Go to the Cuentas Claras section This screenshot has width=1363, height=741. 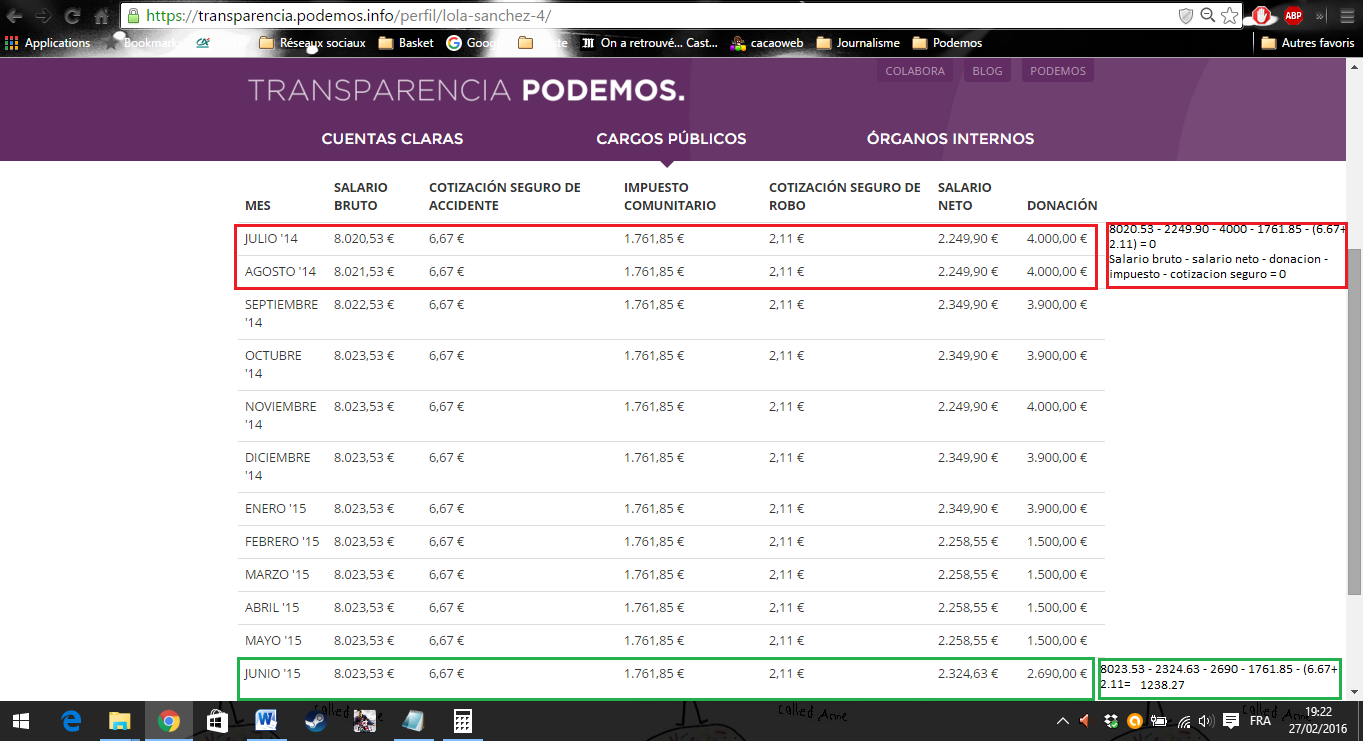coord(392,139)
